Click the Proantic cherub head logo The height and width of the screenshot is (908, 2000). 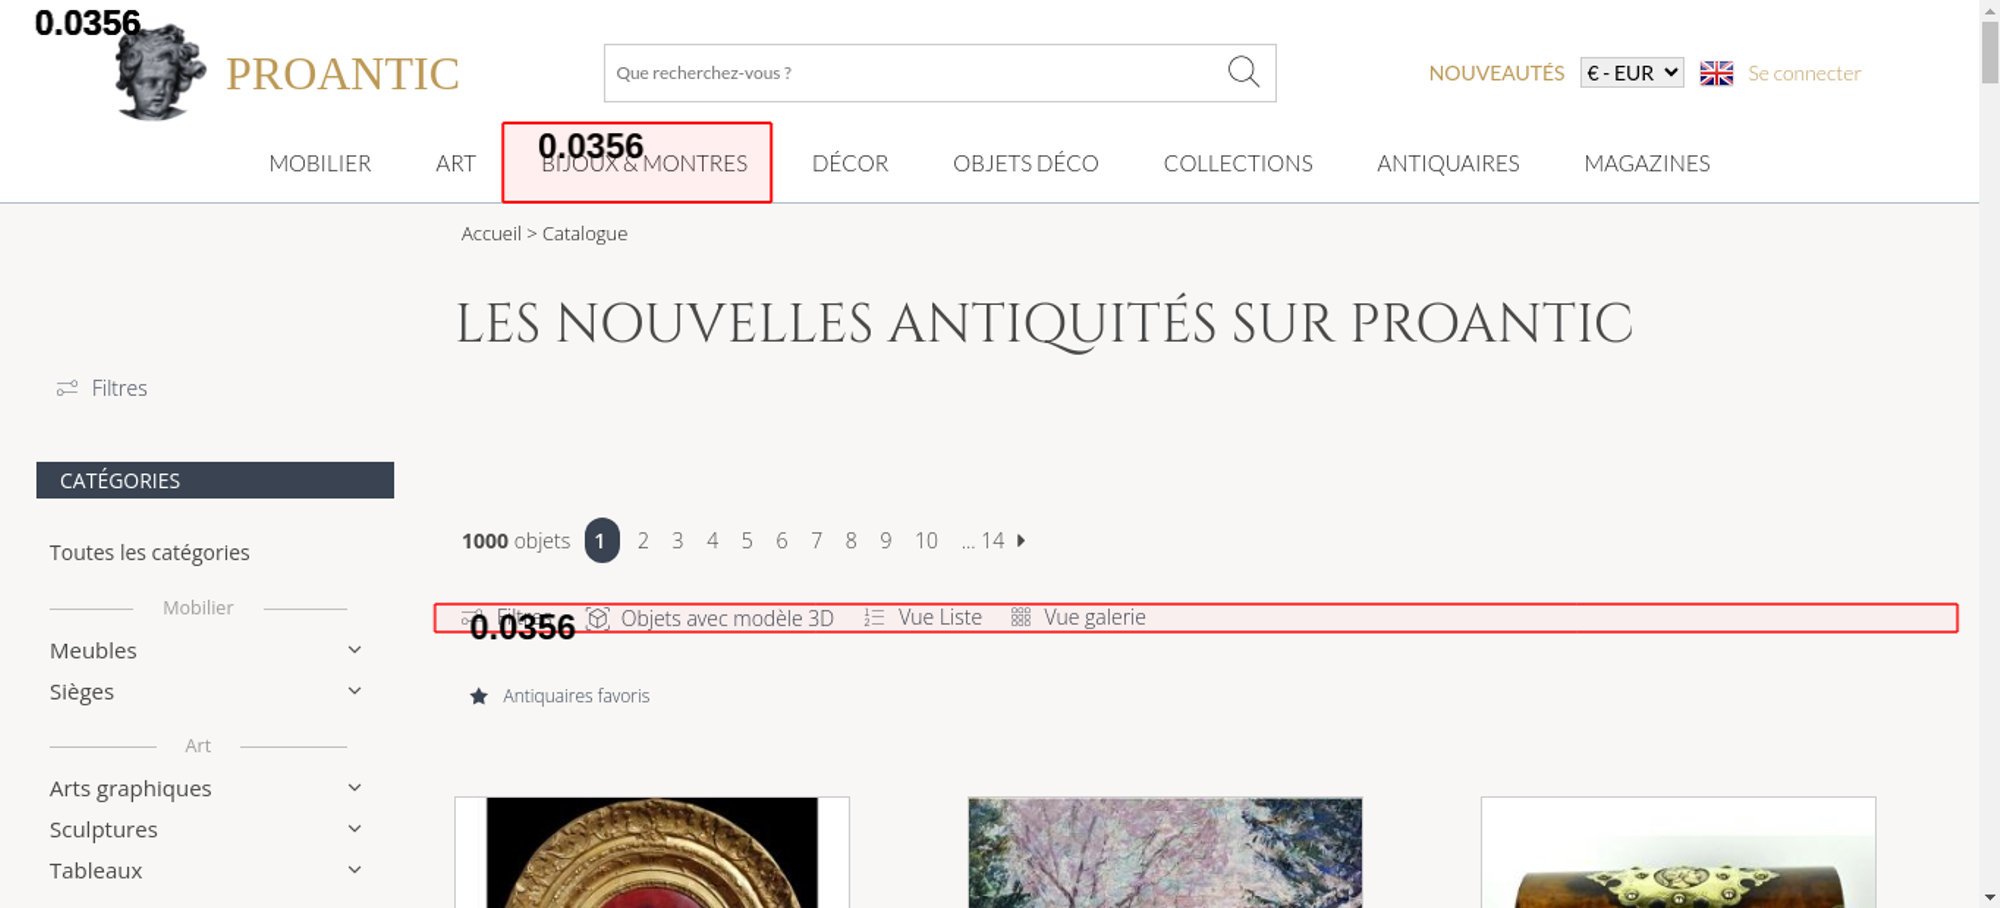[x=160, y=74]
